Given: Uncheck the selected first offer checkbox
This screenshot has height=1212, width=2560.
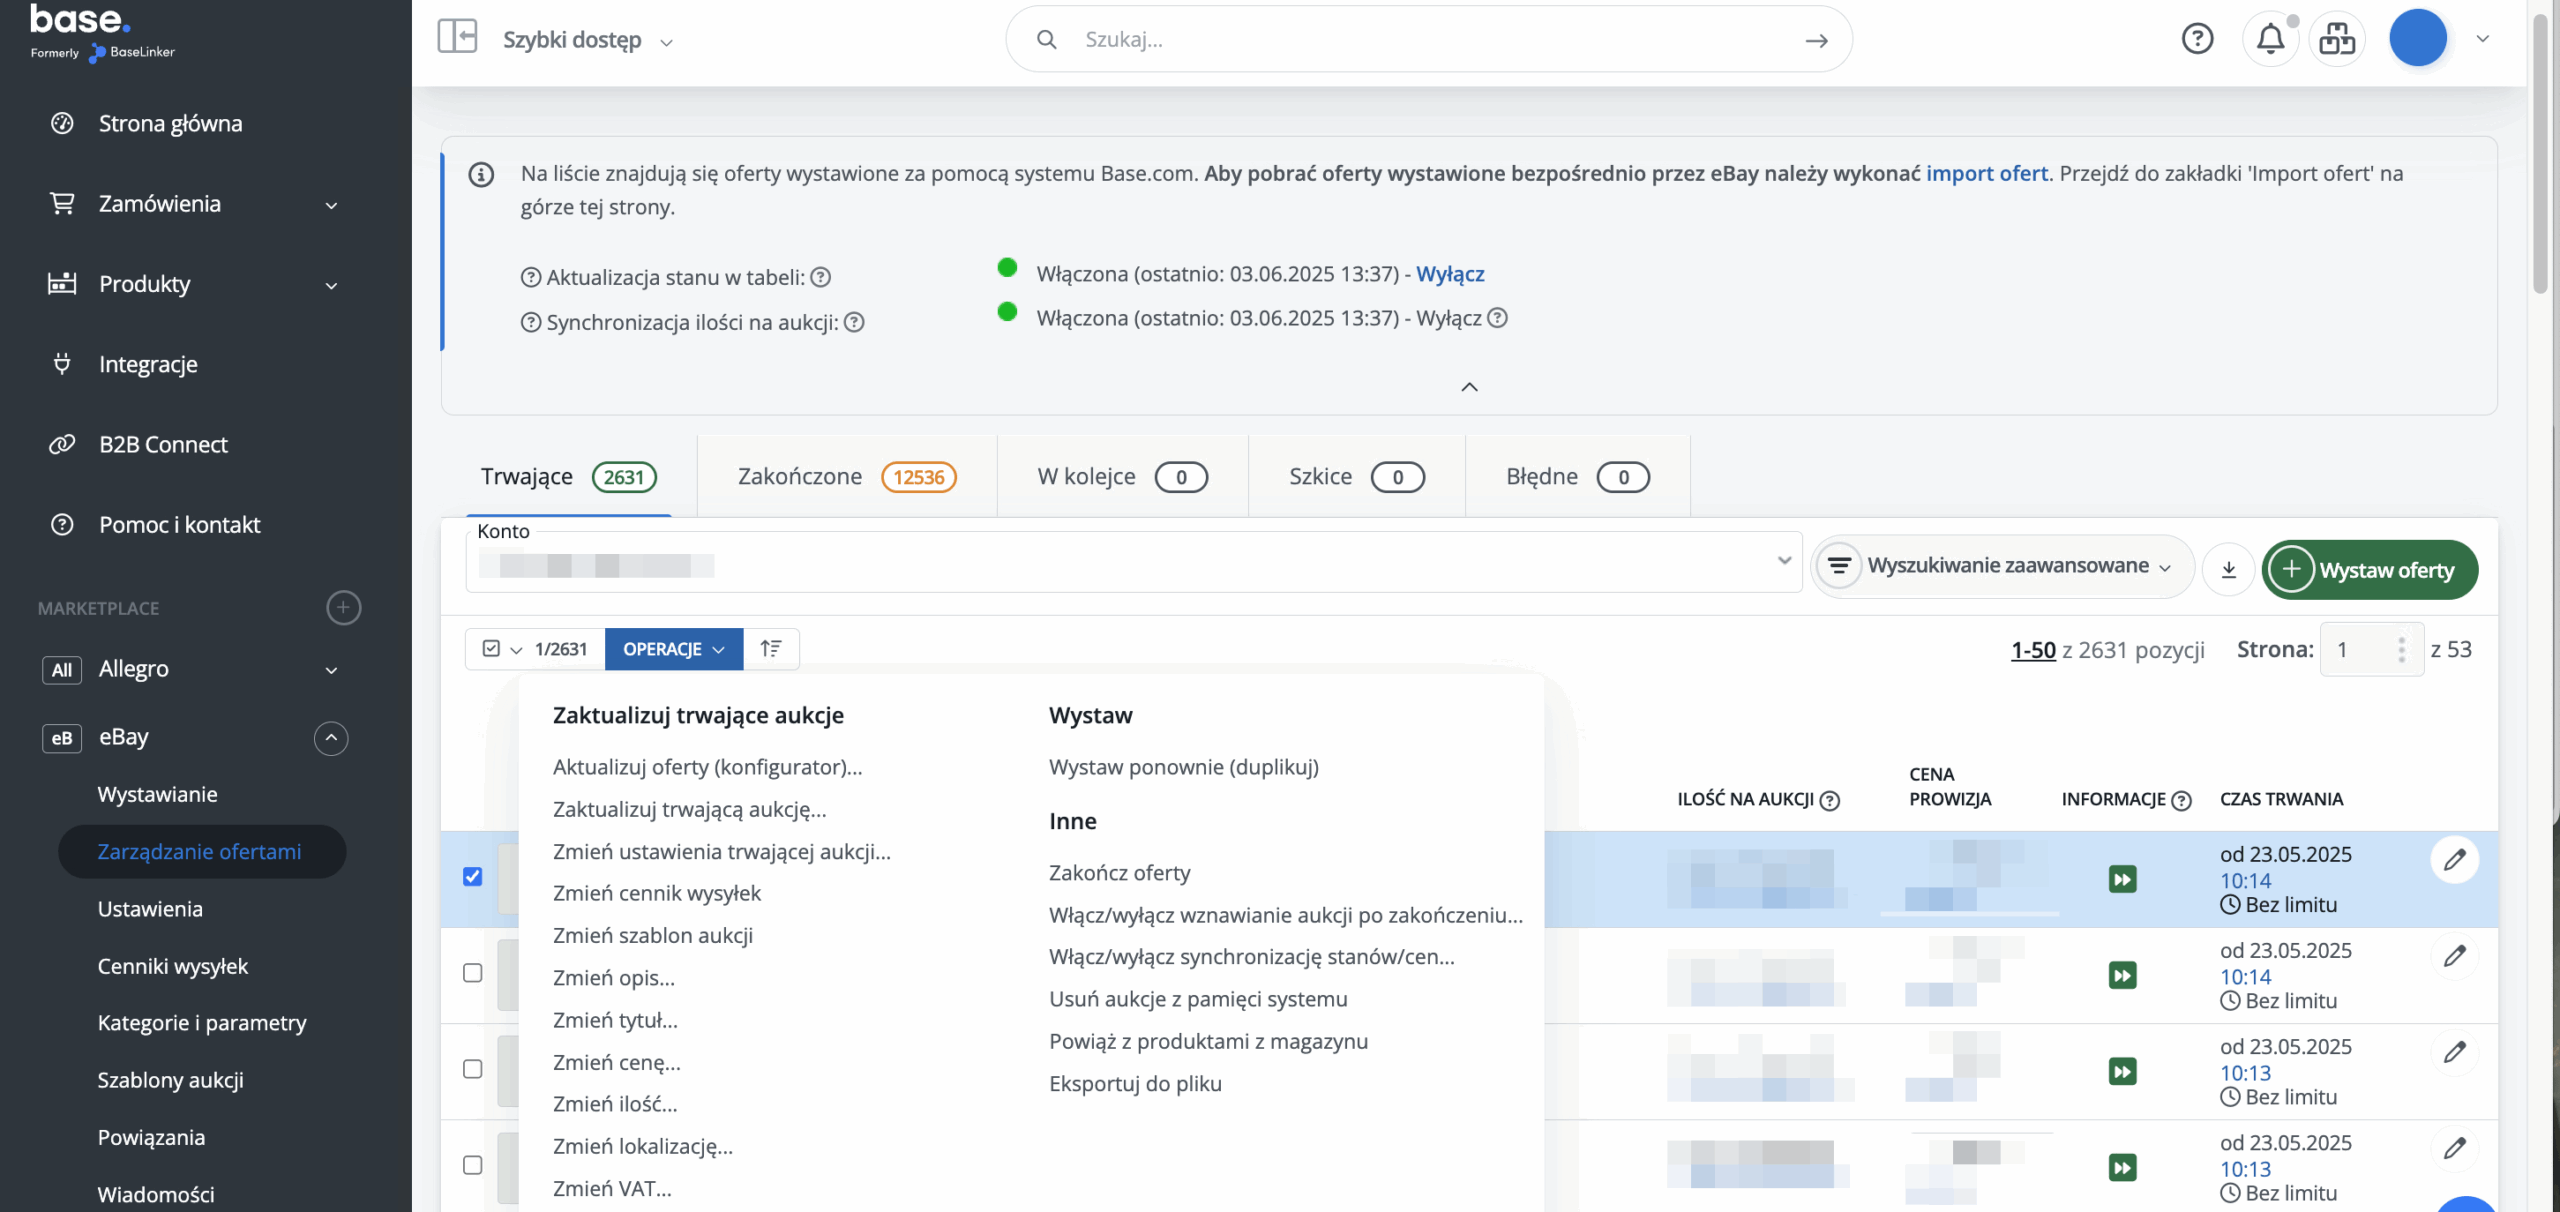Looking at the screenshot, I should tap(473, 877).
